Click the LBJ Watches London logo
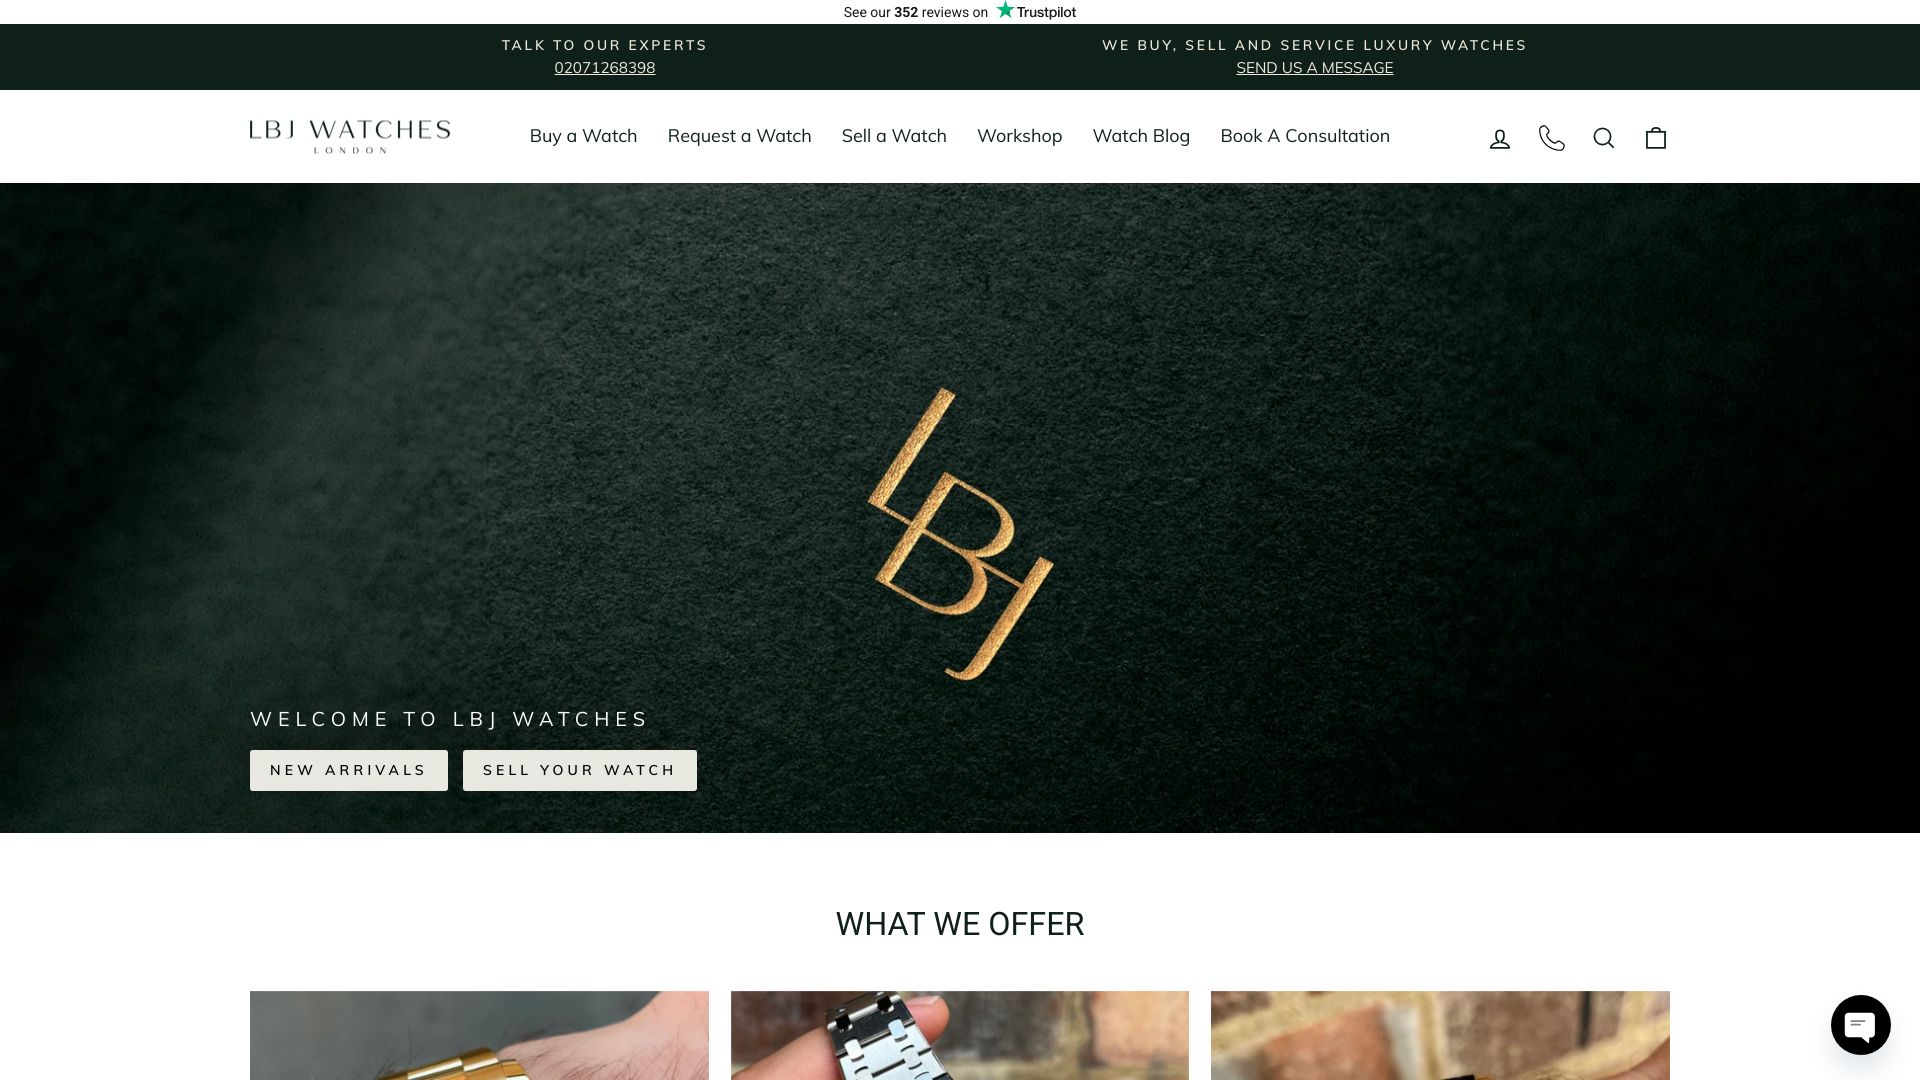This screenshot has height=1080, width=1920. (x=350, y=137)
